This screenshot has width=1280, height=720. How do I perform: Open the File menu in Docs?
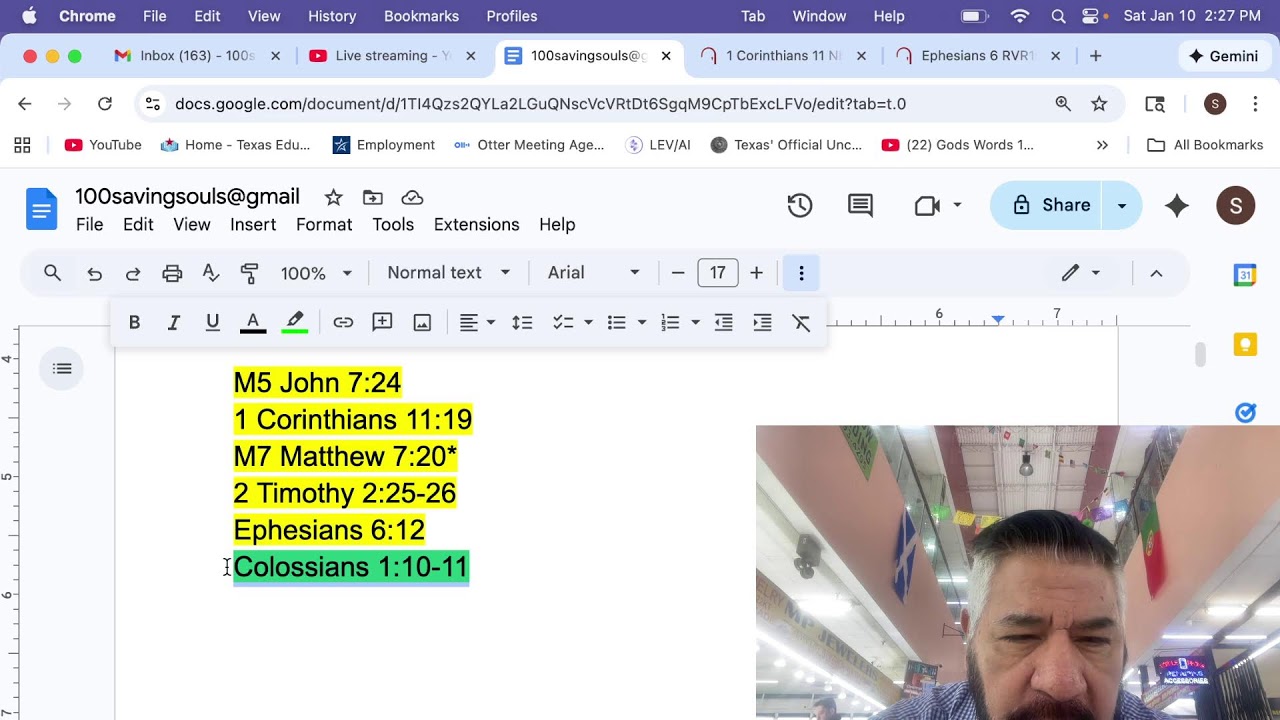coord(89,225)
